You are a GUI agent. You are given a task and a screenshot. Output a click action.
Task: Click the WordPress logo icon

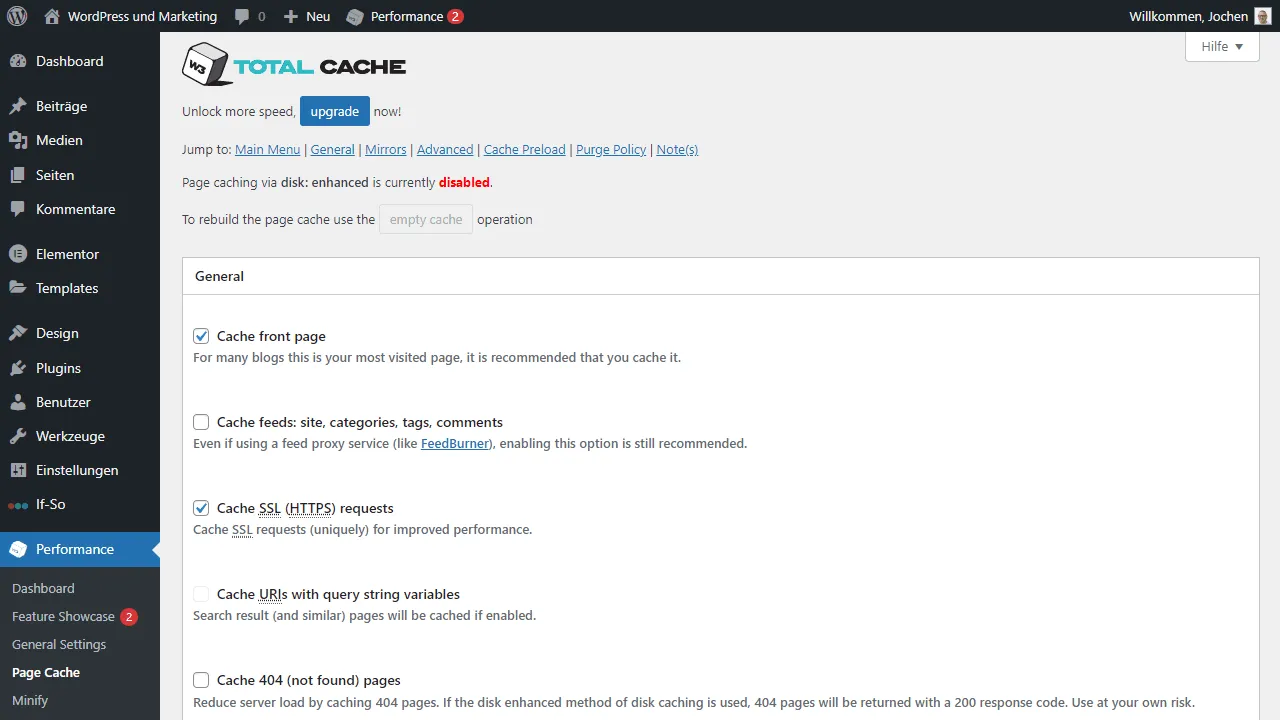(x=17, y=16)
